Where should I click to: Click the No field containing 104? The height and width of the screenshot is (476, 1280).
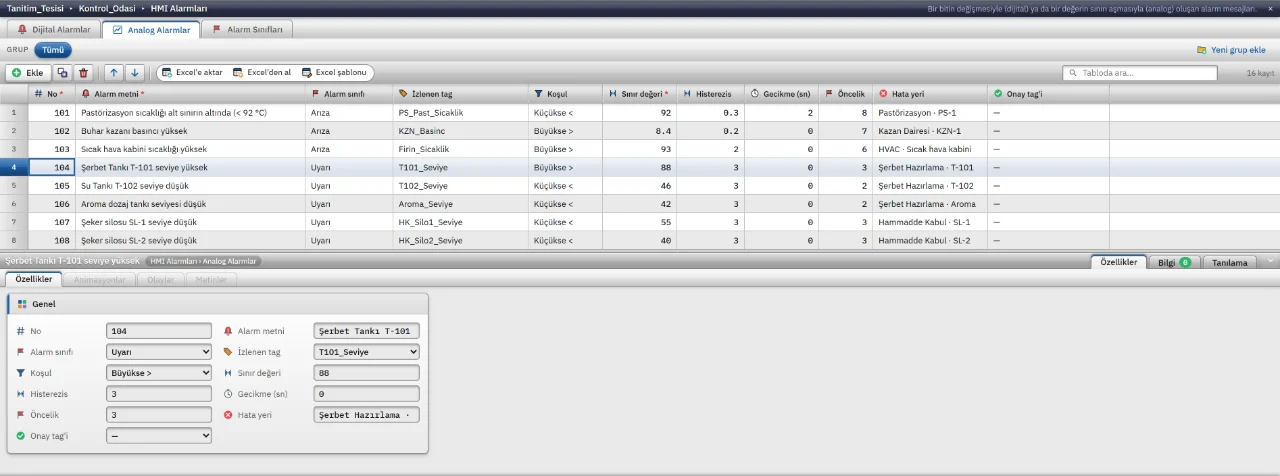pos(159,331)
